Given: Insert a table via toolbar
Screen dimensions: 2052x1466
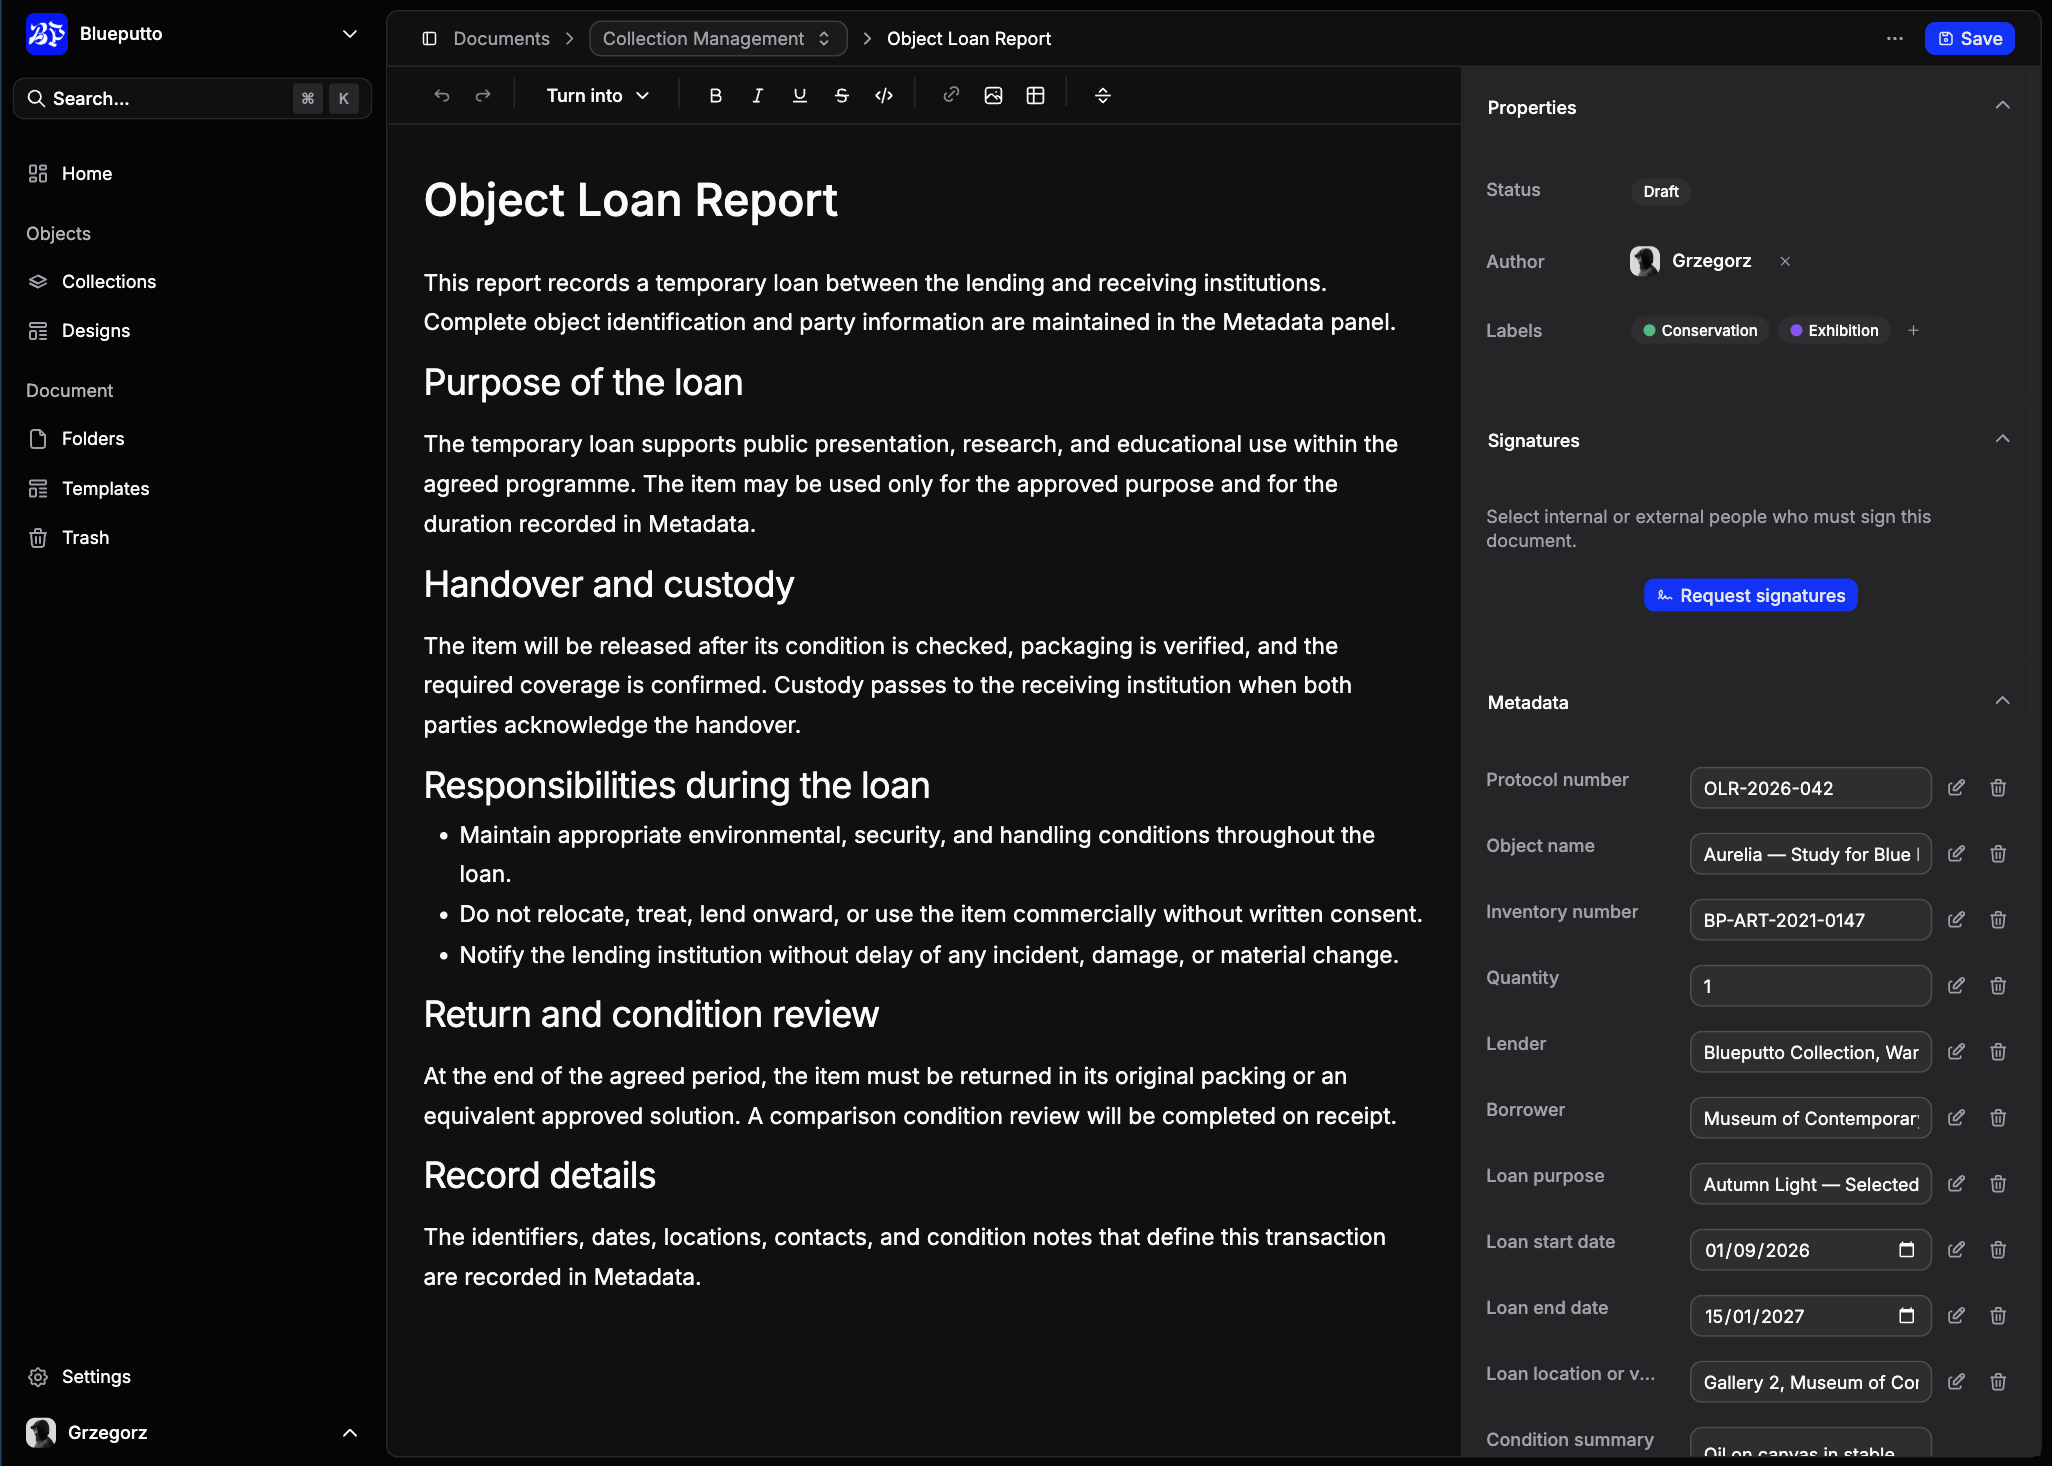Looking at the screenshot, I should (1036, 96).
